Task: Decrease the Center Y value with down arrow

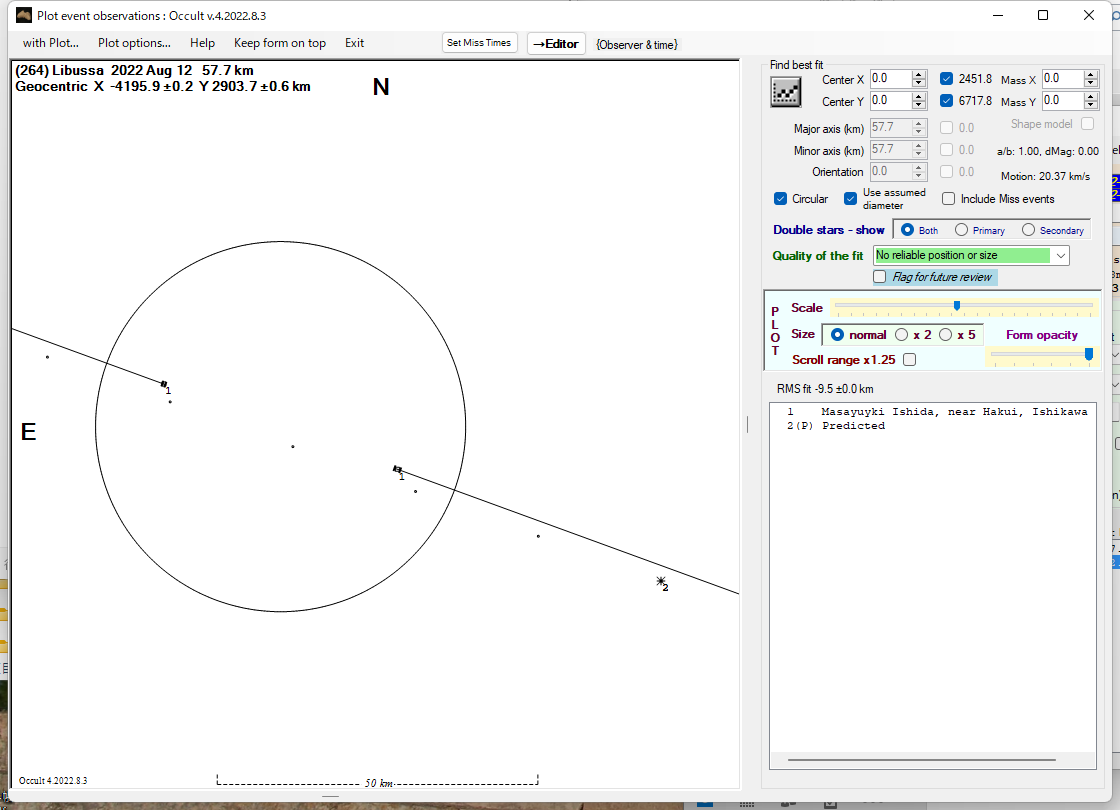Action: (919, 105)
